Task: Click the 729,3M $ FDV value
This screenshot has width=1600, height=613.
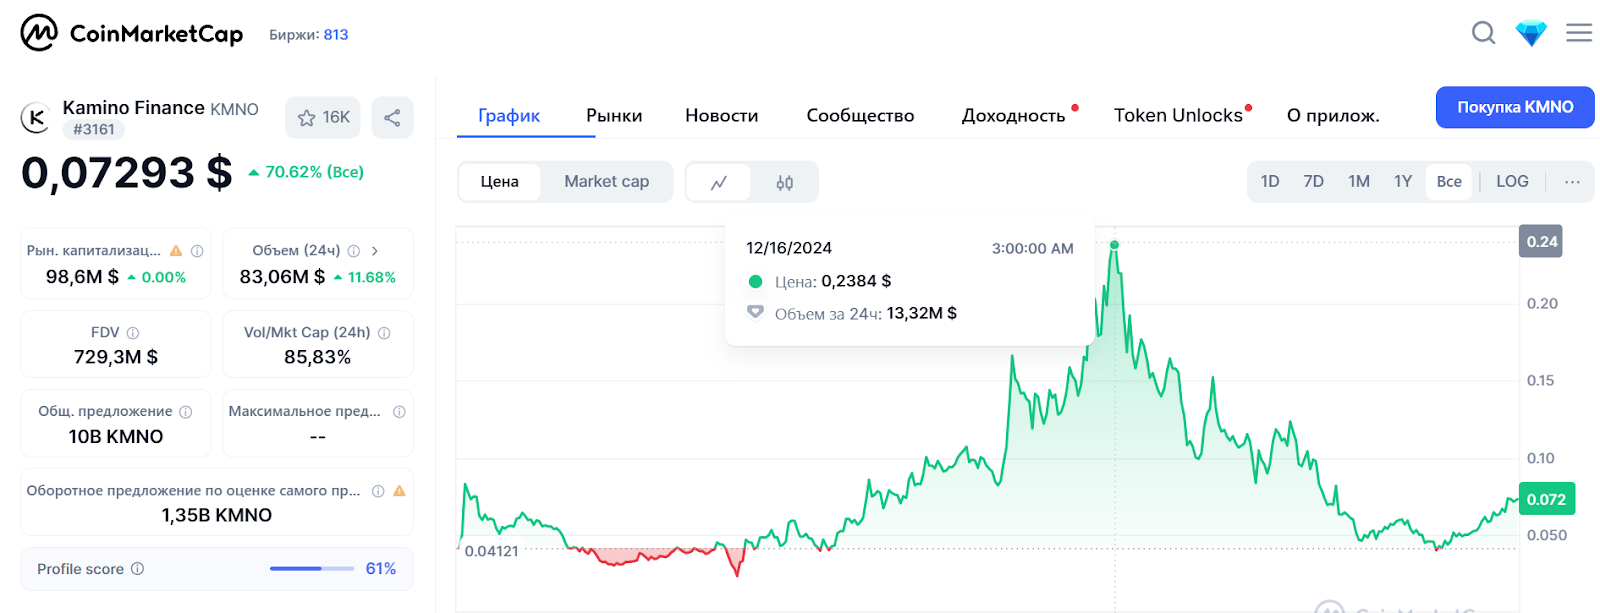Action: click(x=116, y=357)
